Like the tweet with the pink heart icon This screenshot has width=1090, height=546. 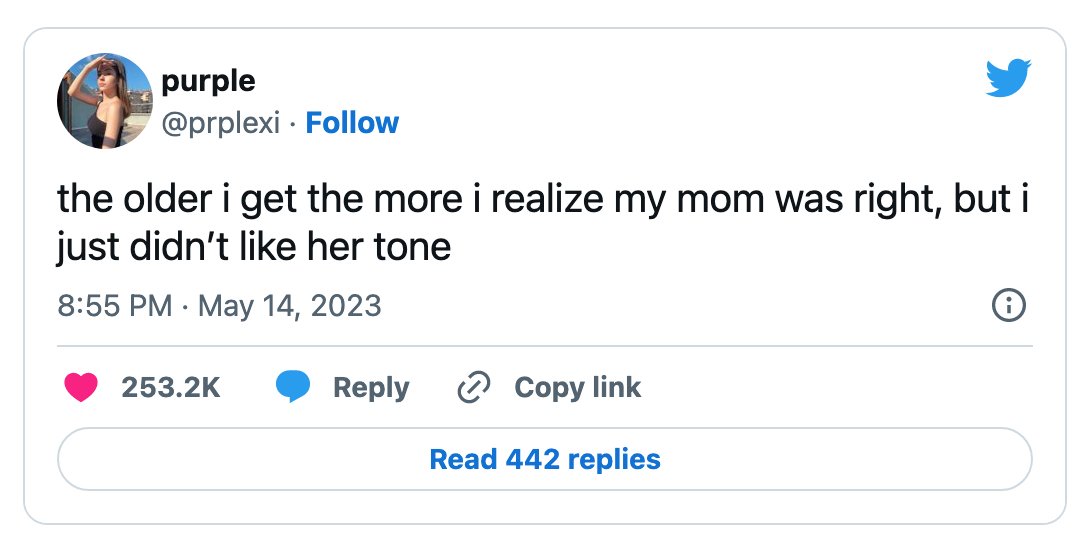tap(81, 387)
